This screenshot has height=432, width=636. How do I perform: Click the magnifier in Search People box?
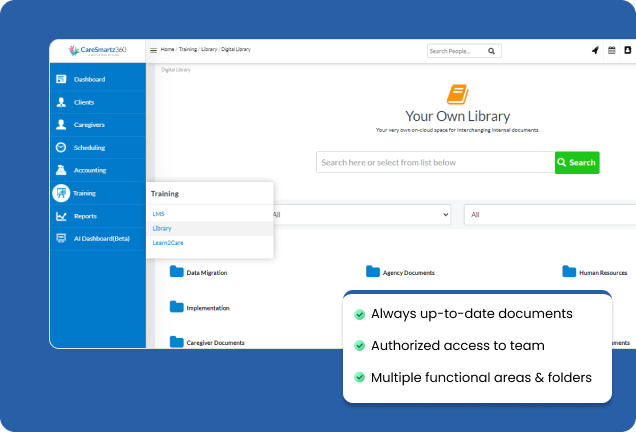click(x=493, y=51)
